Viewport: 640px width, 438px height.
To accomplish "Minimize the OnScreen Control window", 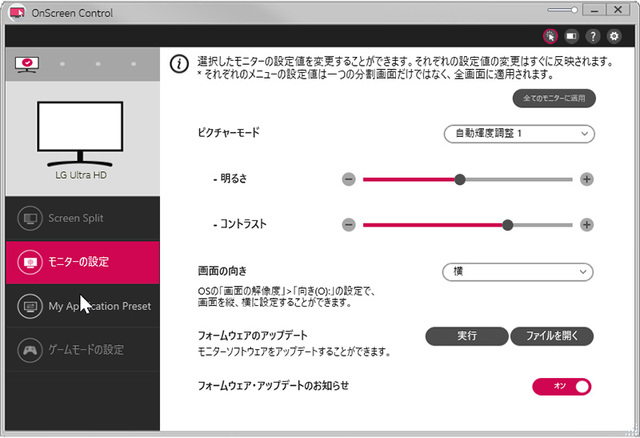I will [x=594, y=10].
